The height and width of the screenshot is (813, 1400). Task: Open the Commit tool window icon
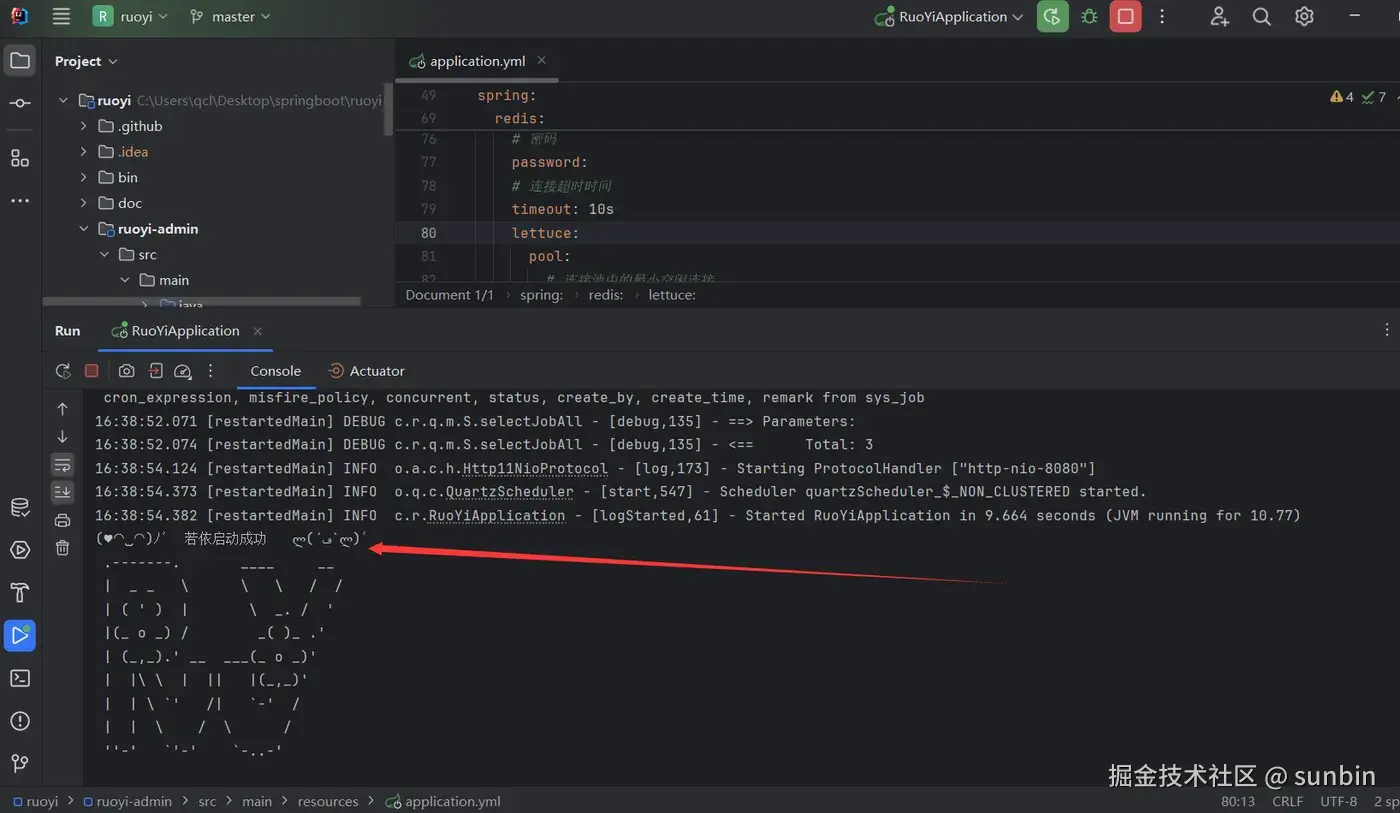(20, 104)
